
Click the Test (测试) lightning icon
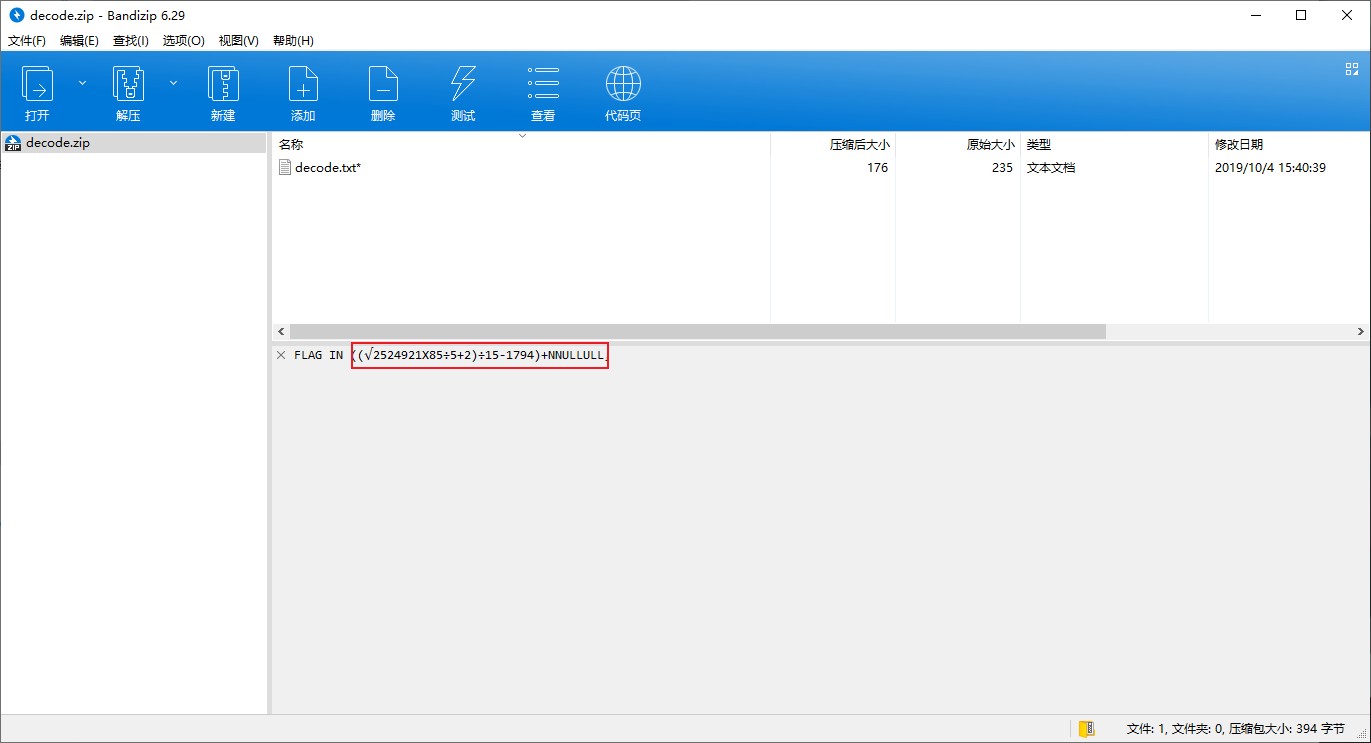[x=463, y=84]
